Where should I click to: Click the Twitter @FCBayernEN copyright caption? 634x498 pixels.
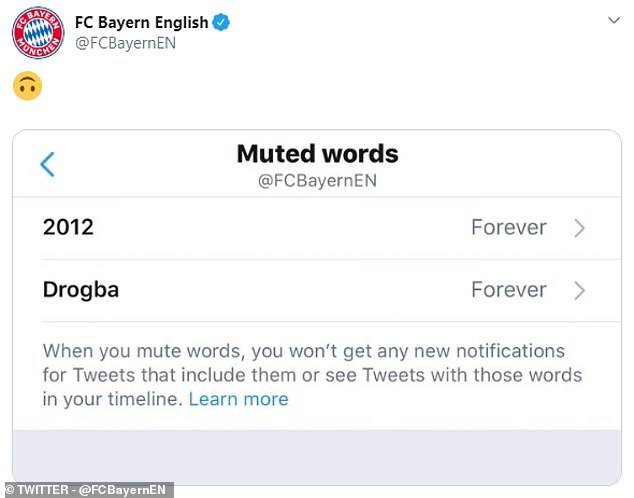(89, 490)
